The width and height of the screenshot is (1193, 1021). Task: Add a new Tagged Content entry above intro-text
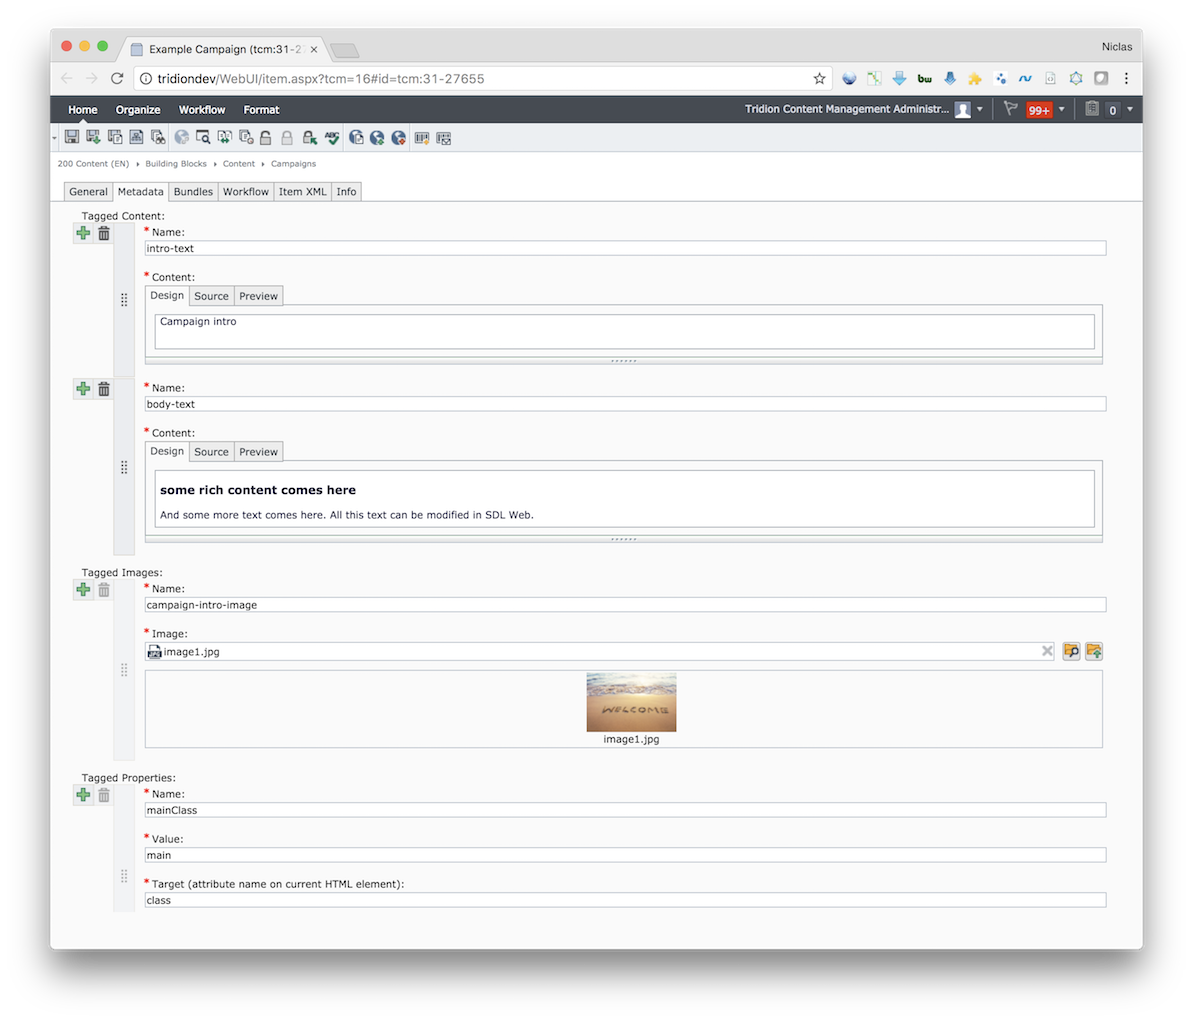83,233
